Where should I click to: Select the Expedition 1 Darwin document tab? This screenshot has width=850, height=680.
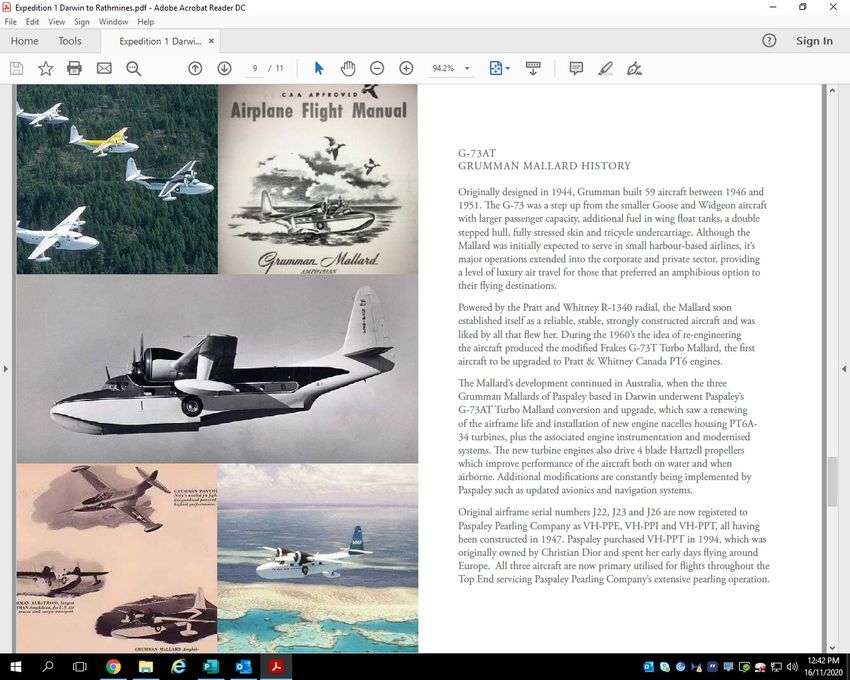(x=160, y=41)
